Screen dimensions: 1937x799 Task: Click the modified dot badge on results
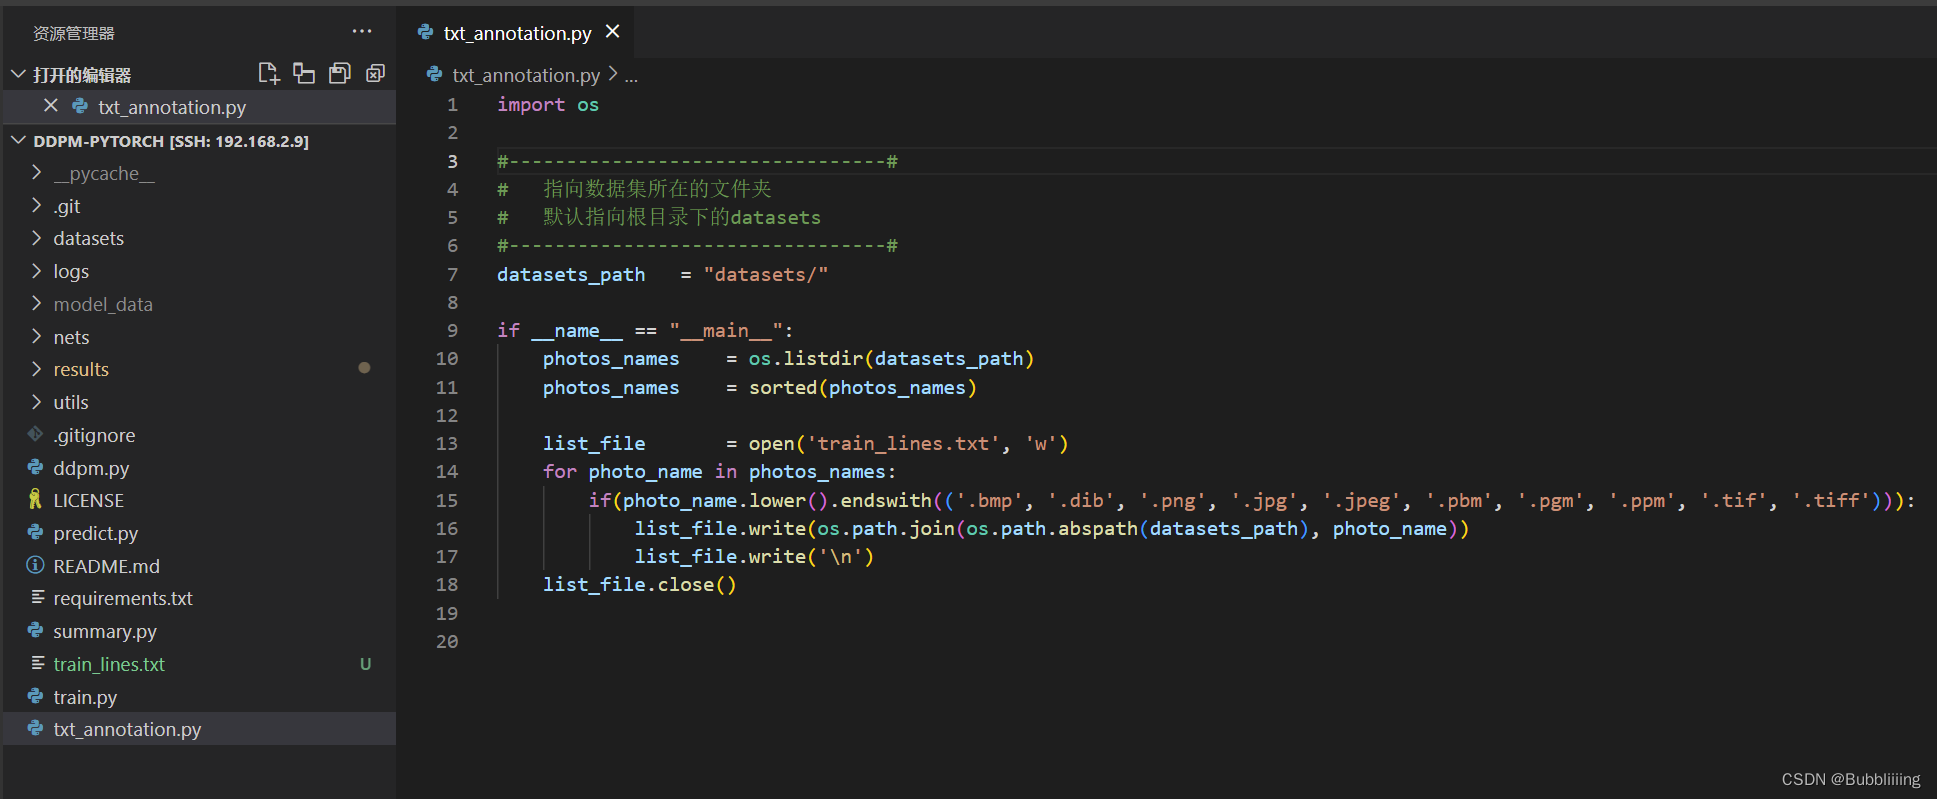click(x=364, y=368)
